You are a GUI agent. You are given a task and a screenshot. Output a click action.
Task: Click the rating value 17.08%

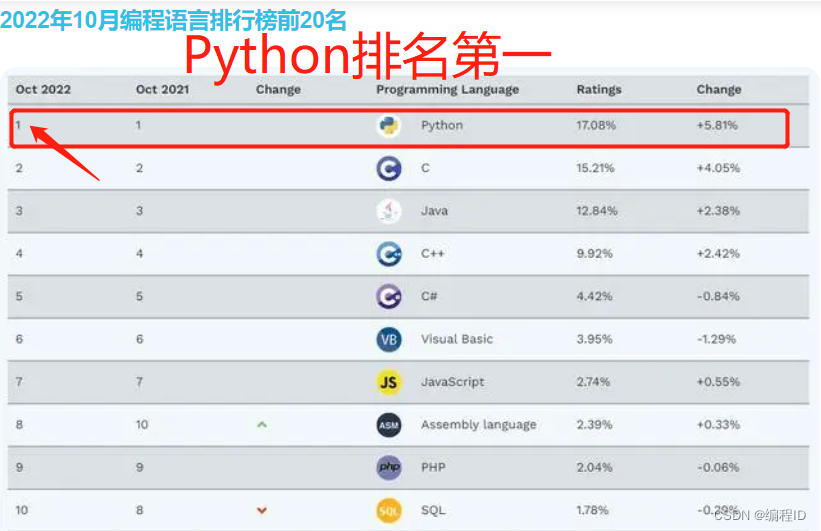coord(596,126)
